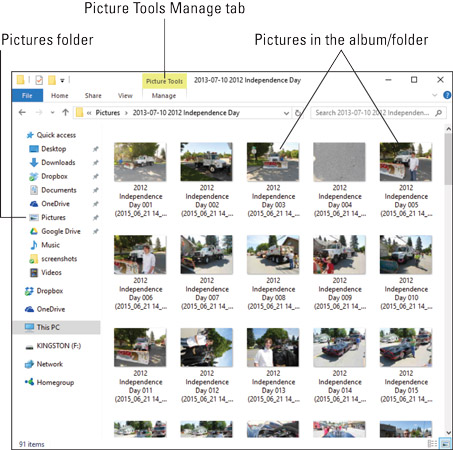Image resolution: width=453 pixels, height=450 pixels.
Task: Click the Videos film icon
Action: click(34, 273)
